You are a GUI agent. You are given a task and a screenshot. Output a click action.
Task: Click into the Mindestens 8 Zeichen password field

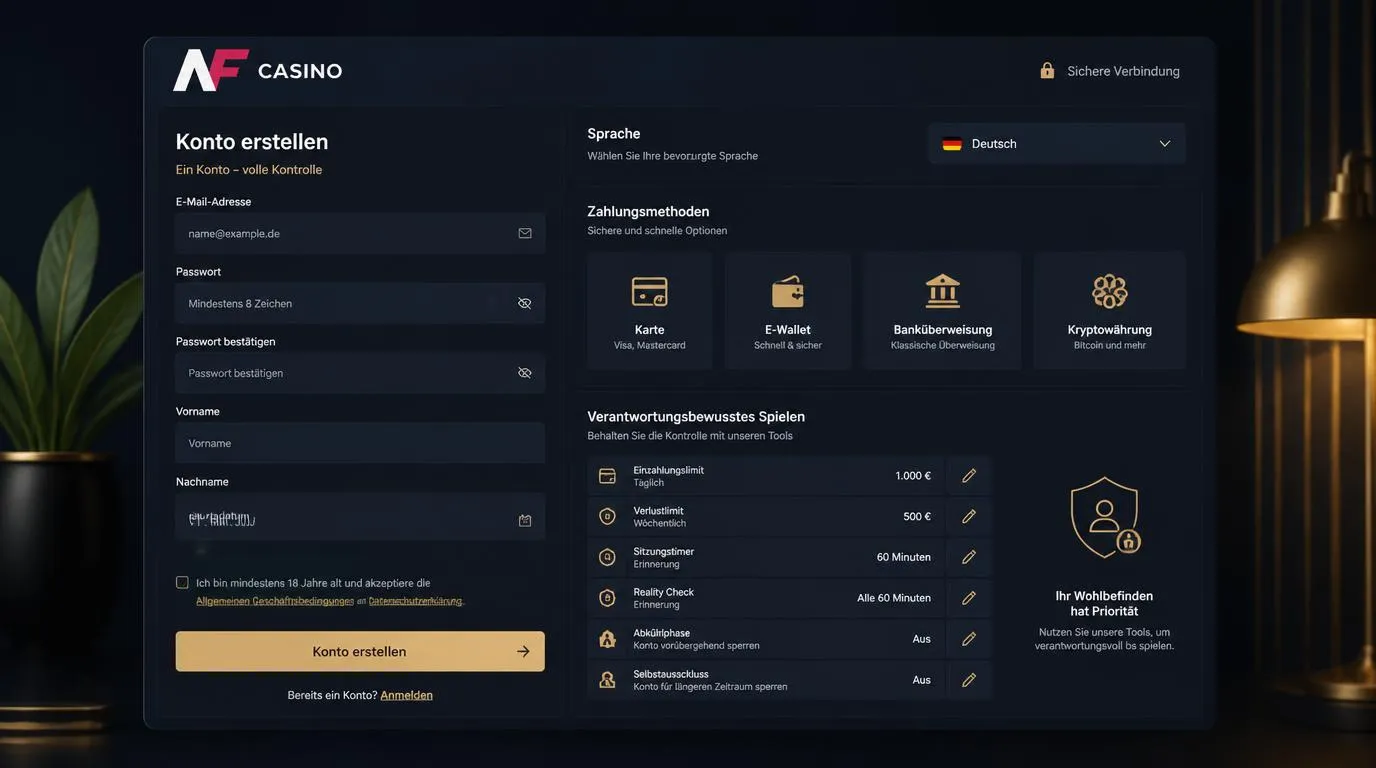(x=360, y=303)
